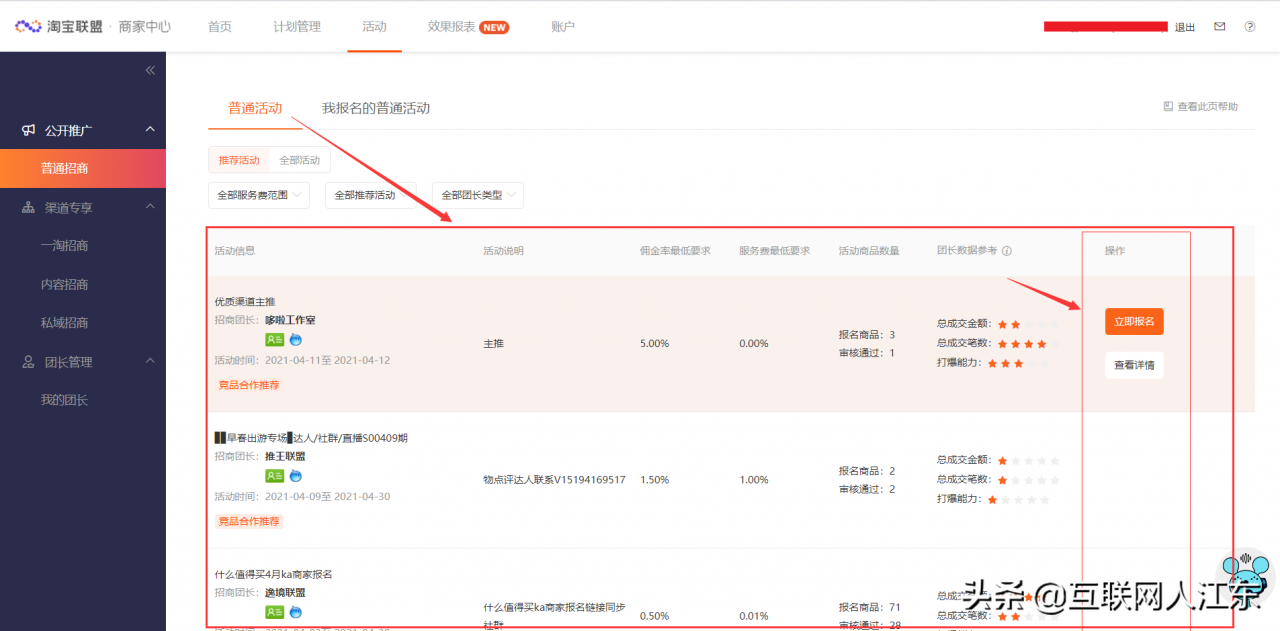Select 内容招商 in the sidebar
The height and width of the screenshot is (631, 1280).
(x=64, y=284)
